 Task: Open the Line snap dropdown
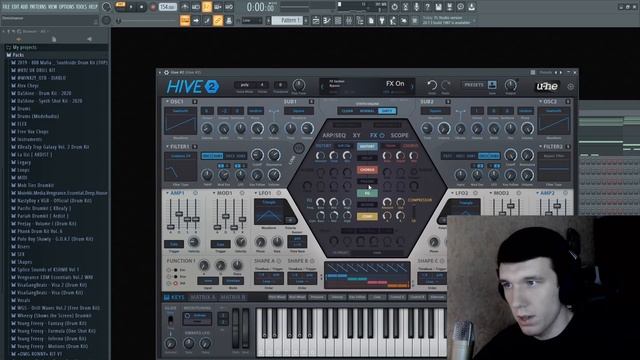point(252,20)
